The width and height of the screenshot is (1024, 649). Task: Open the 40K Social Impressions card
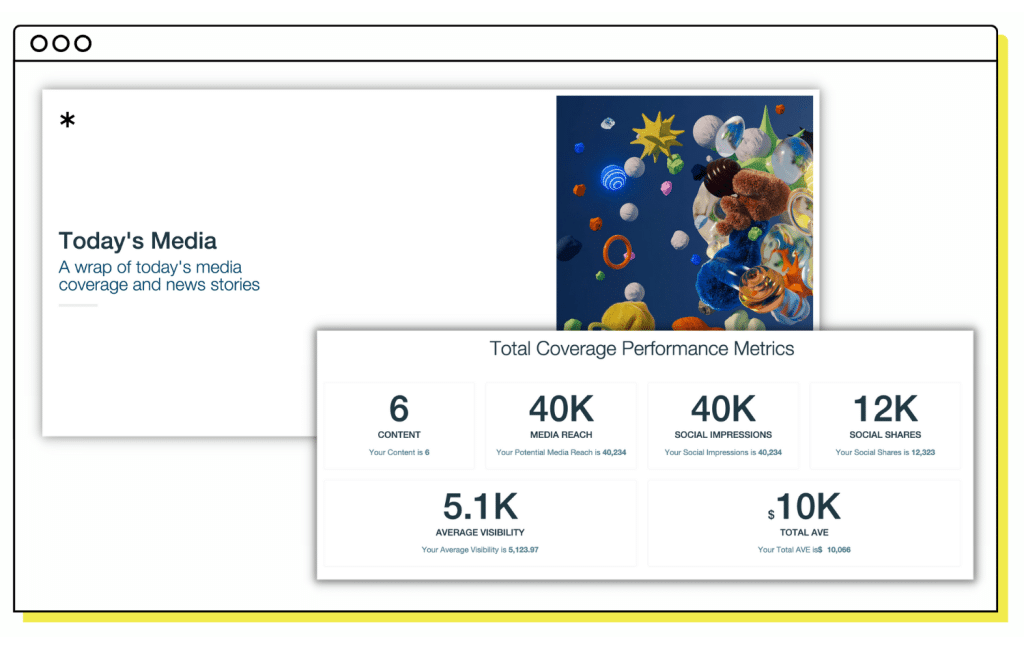[x=723, y=425]
